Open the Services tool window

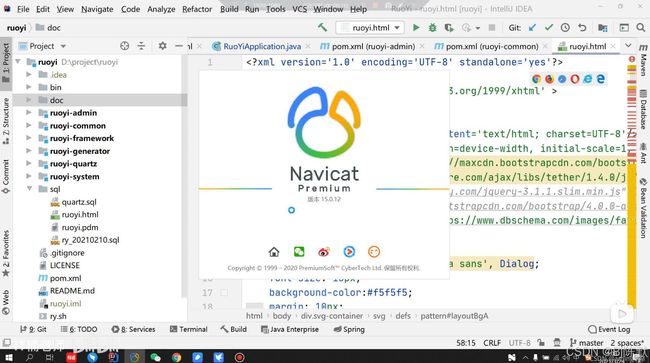[133, 329]
